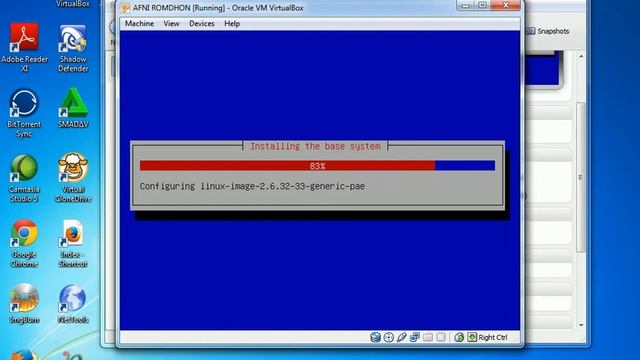Click the USB devices status icon
Screen dimensions: 640x360
point(402,337)
